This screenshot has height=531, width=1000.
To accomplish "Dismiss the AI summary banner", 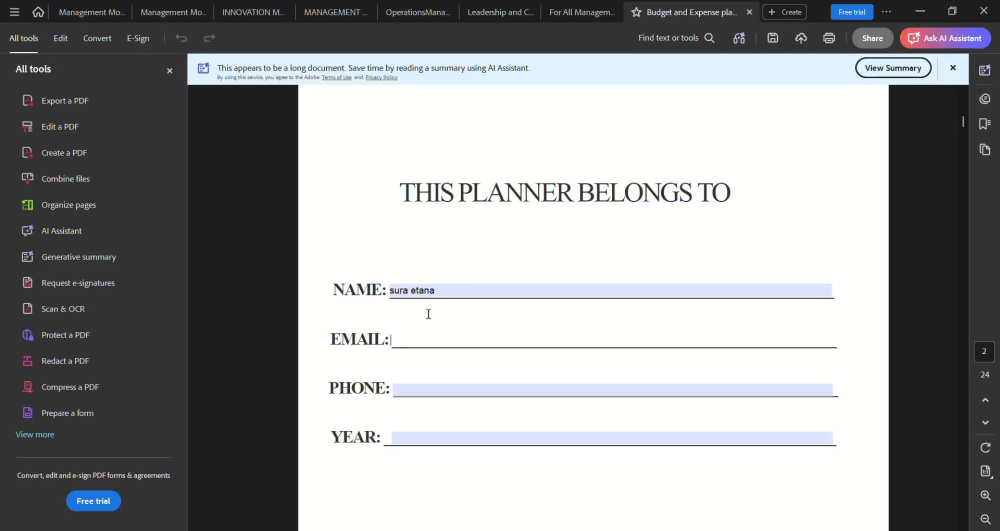I will 953,68.
